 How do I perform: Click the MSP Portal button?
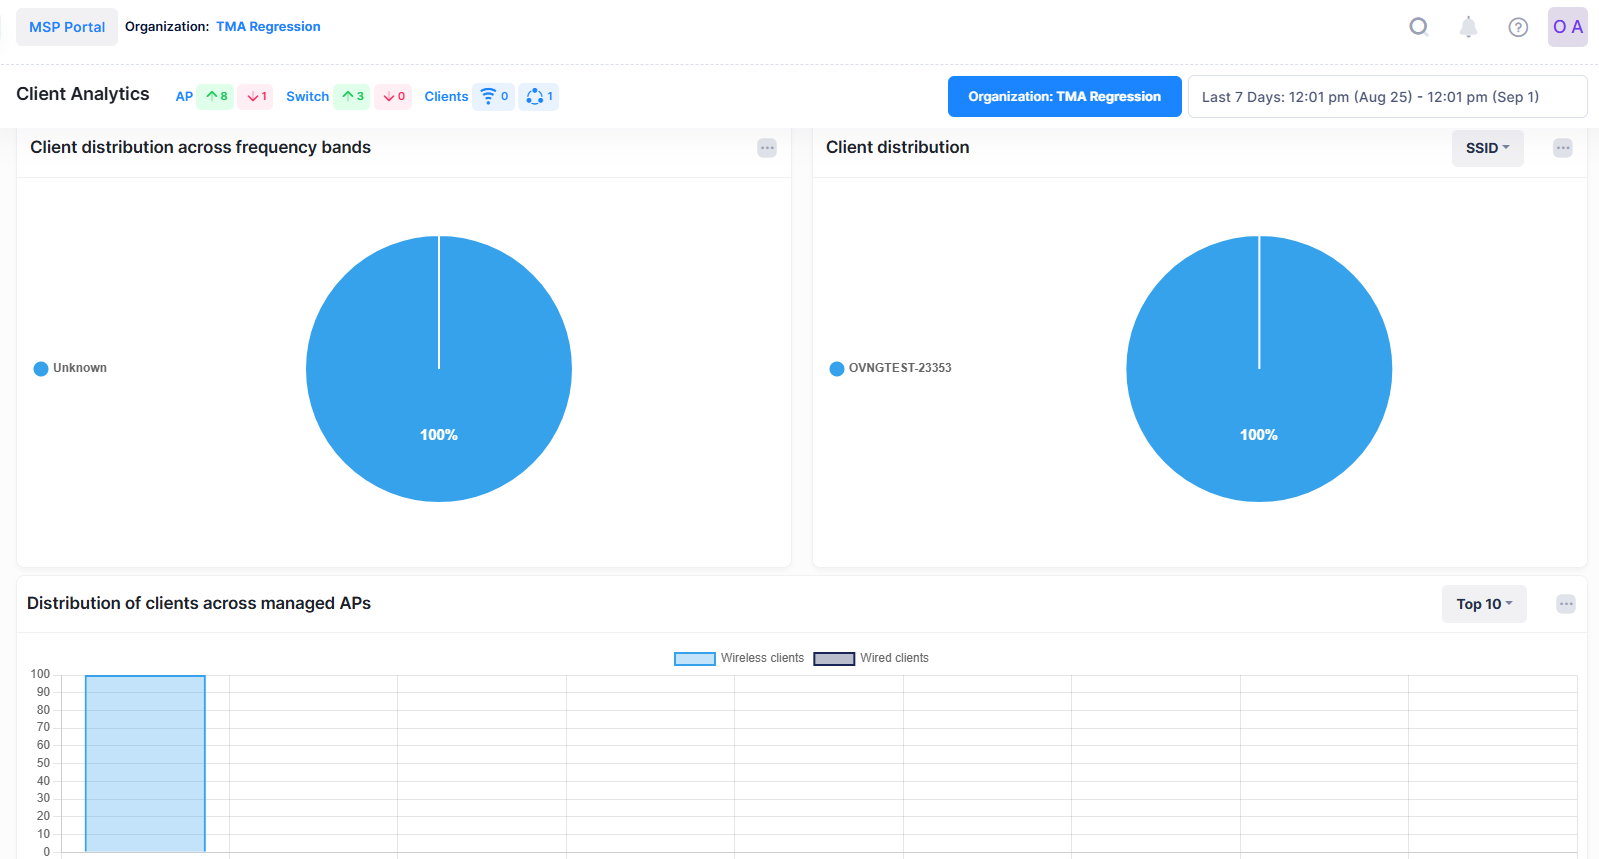(x=67, y=27)
